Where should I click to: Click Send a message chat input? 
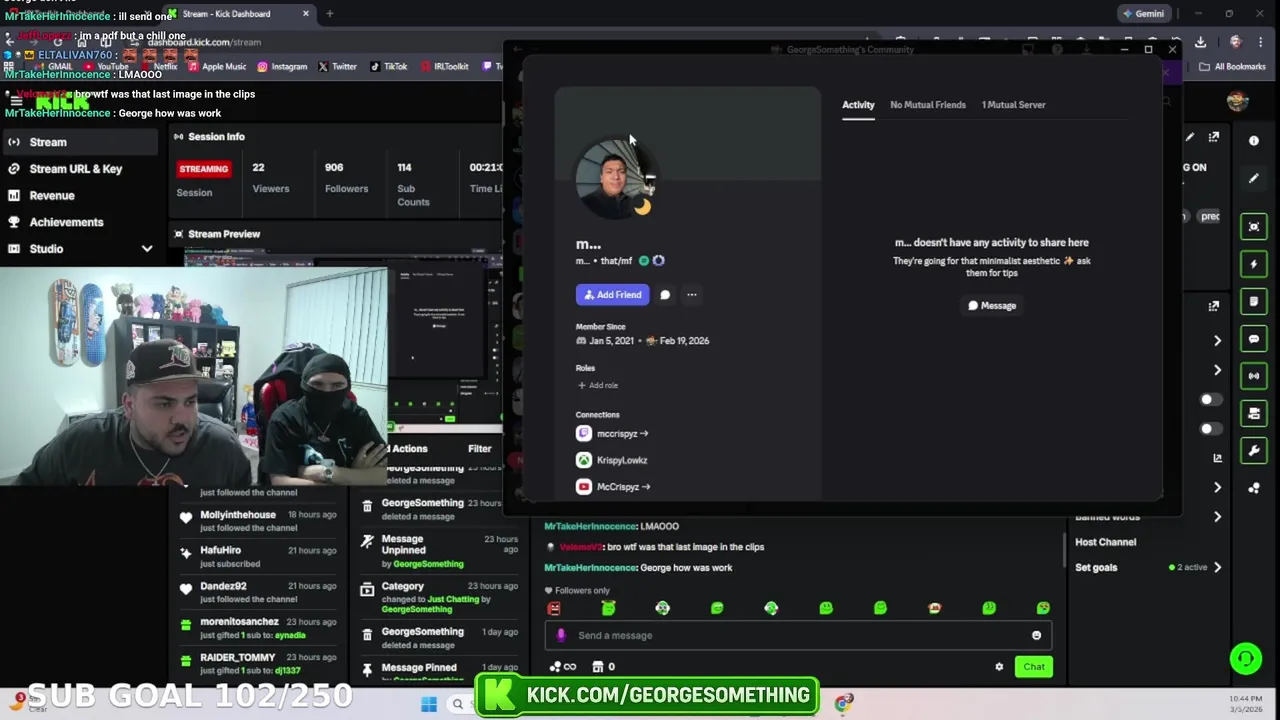pyautogui.click(x=798, y=636)
